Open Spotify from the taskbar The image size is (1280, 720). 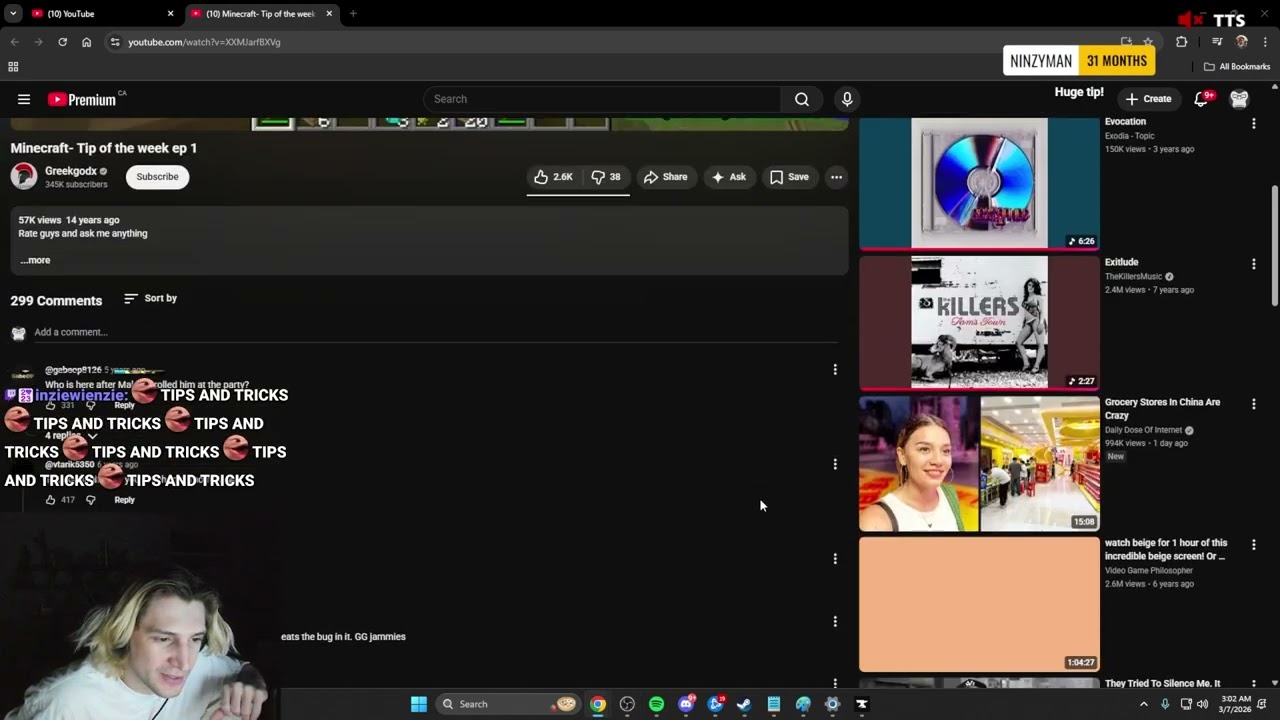pyautogui.click(x=656, y=704)
